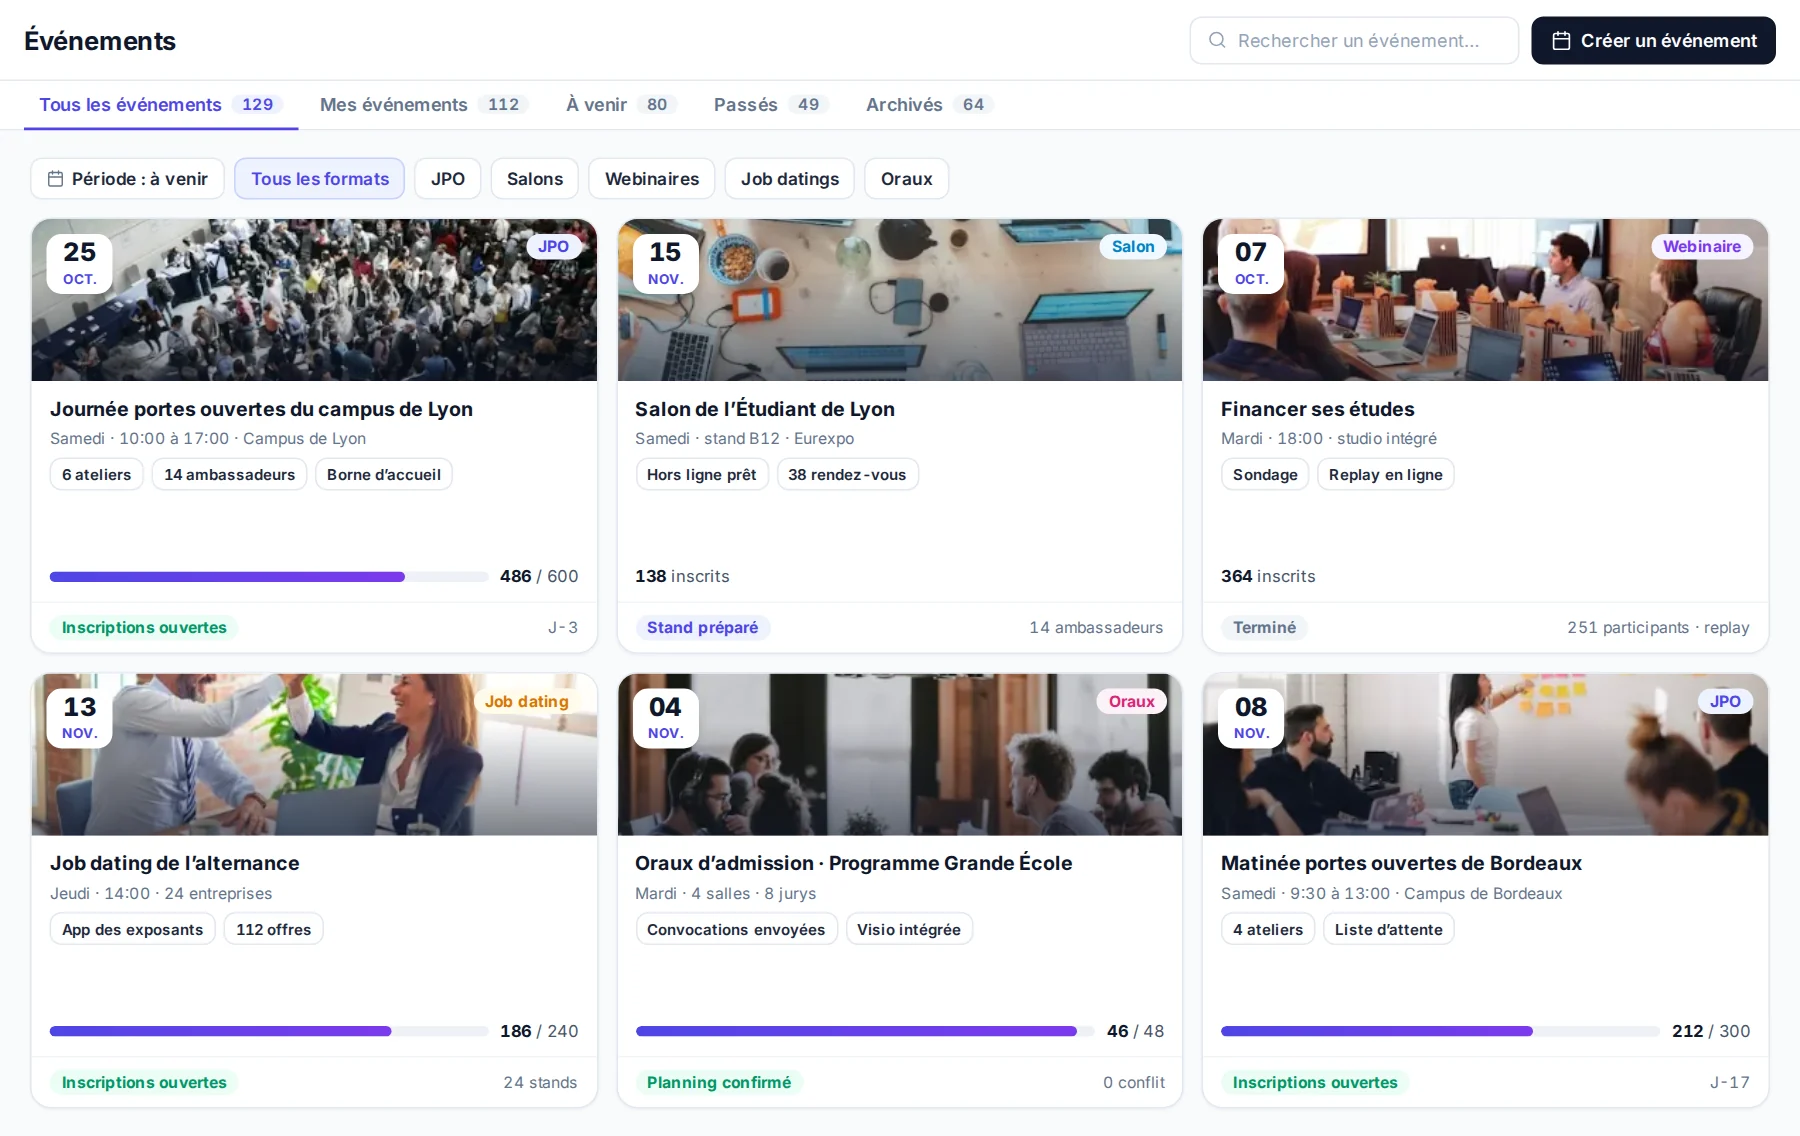Click JPO badge on the Lyon campus card
Screen dimensions: 1800x1136
pyautogui.click(x=553, y=247)
